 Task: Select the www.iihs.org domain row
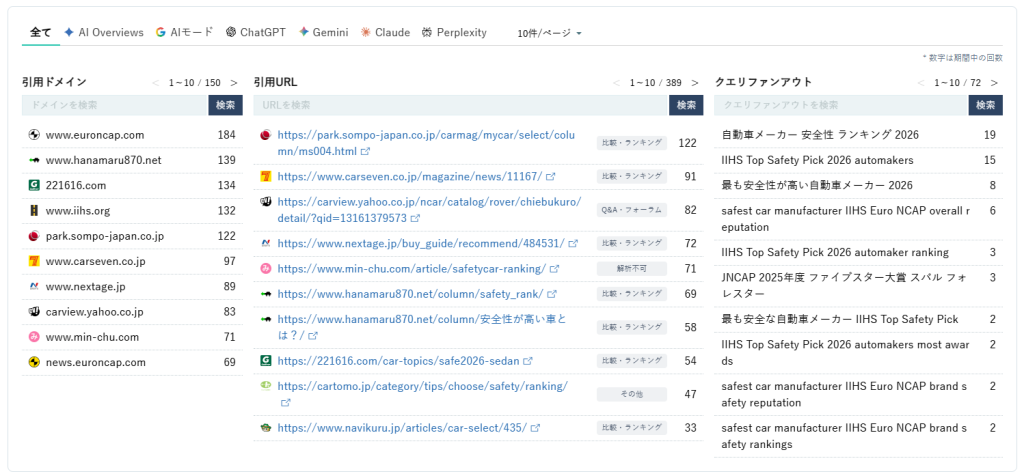click(132, 211)
